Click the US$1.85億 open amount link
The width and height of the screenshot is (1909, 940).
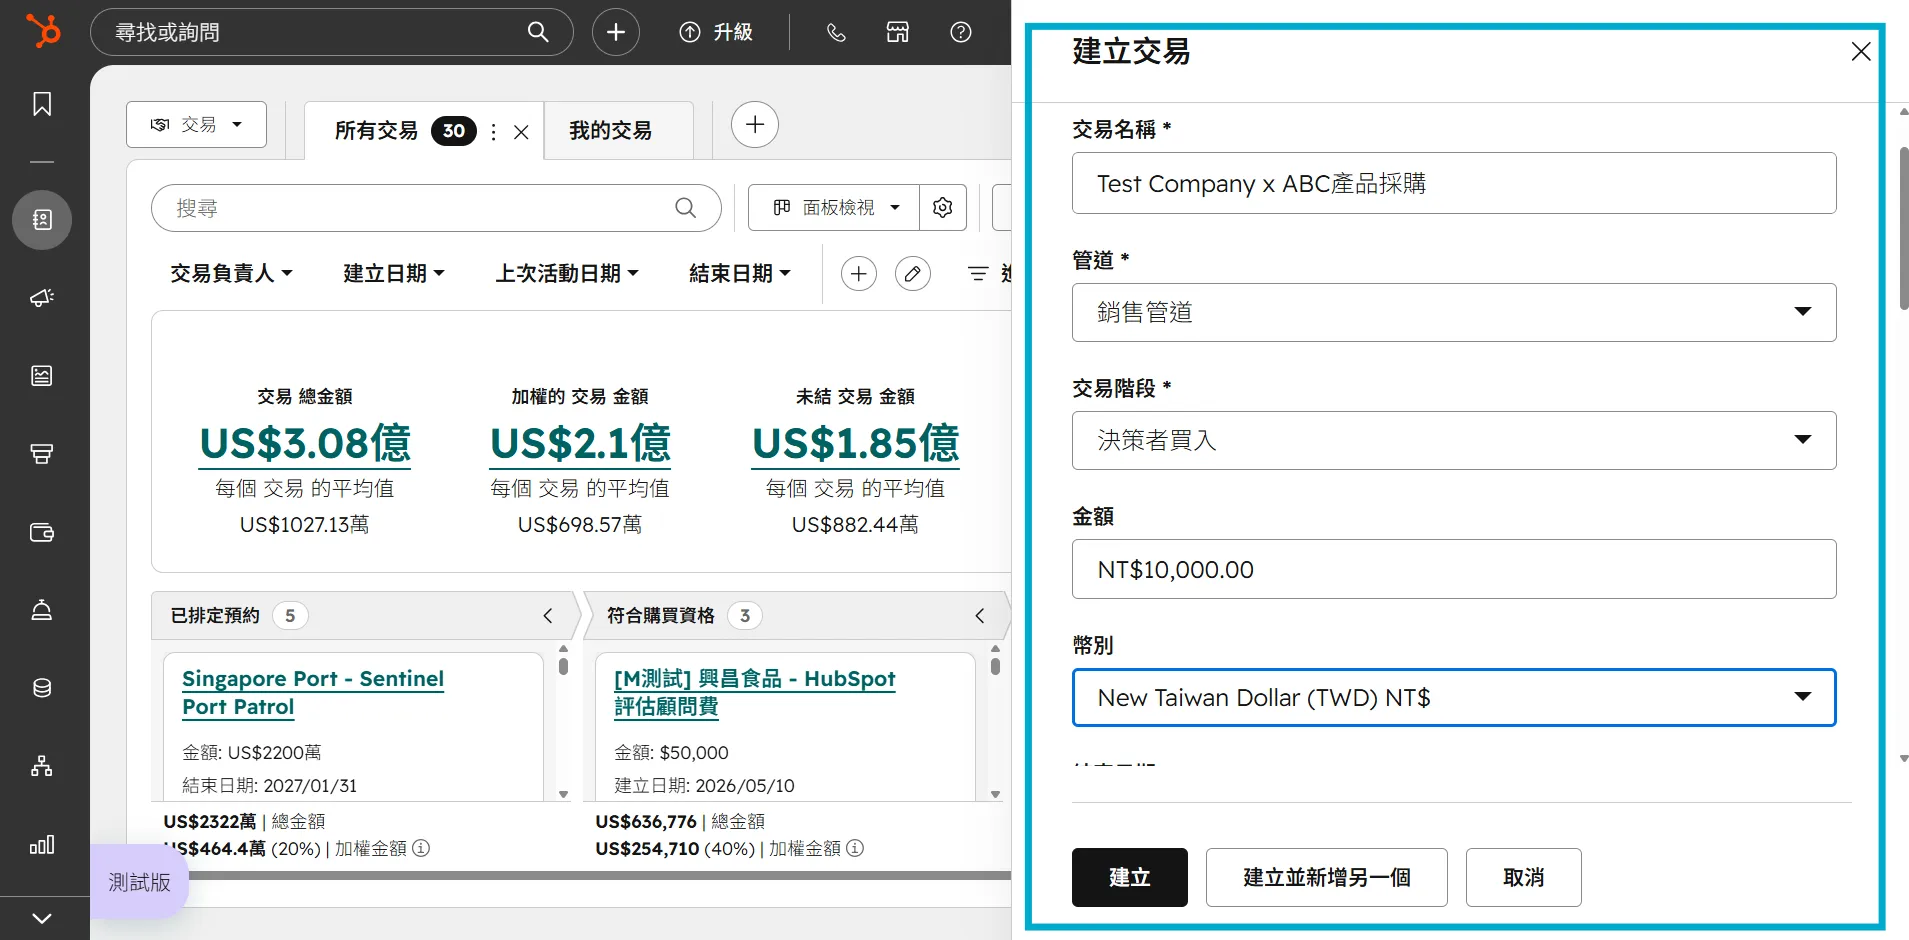[855, 443]
